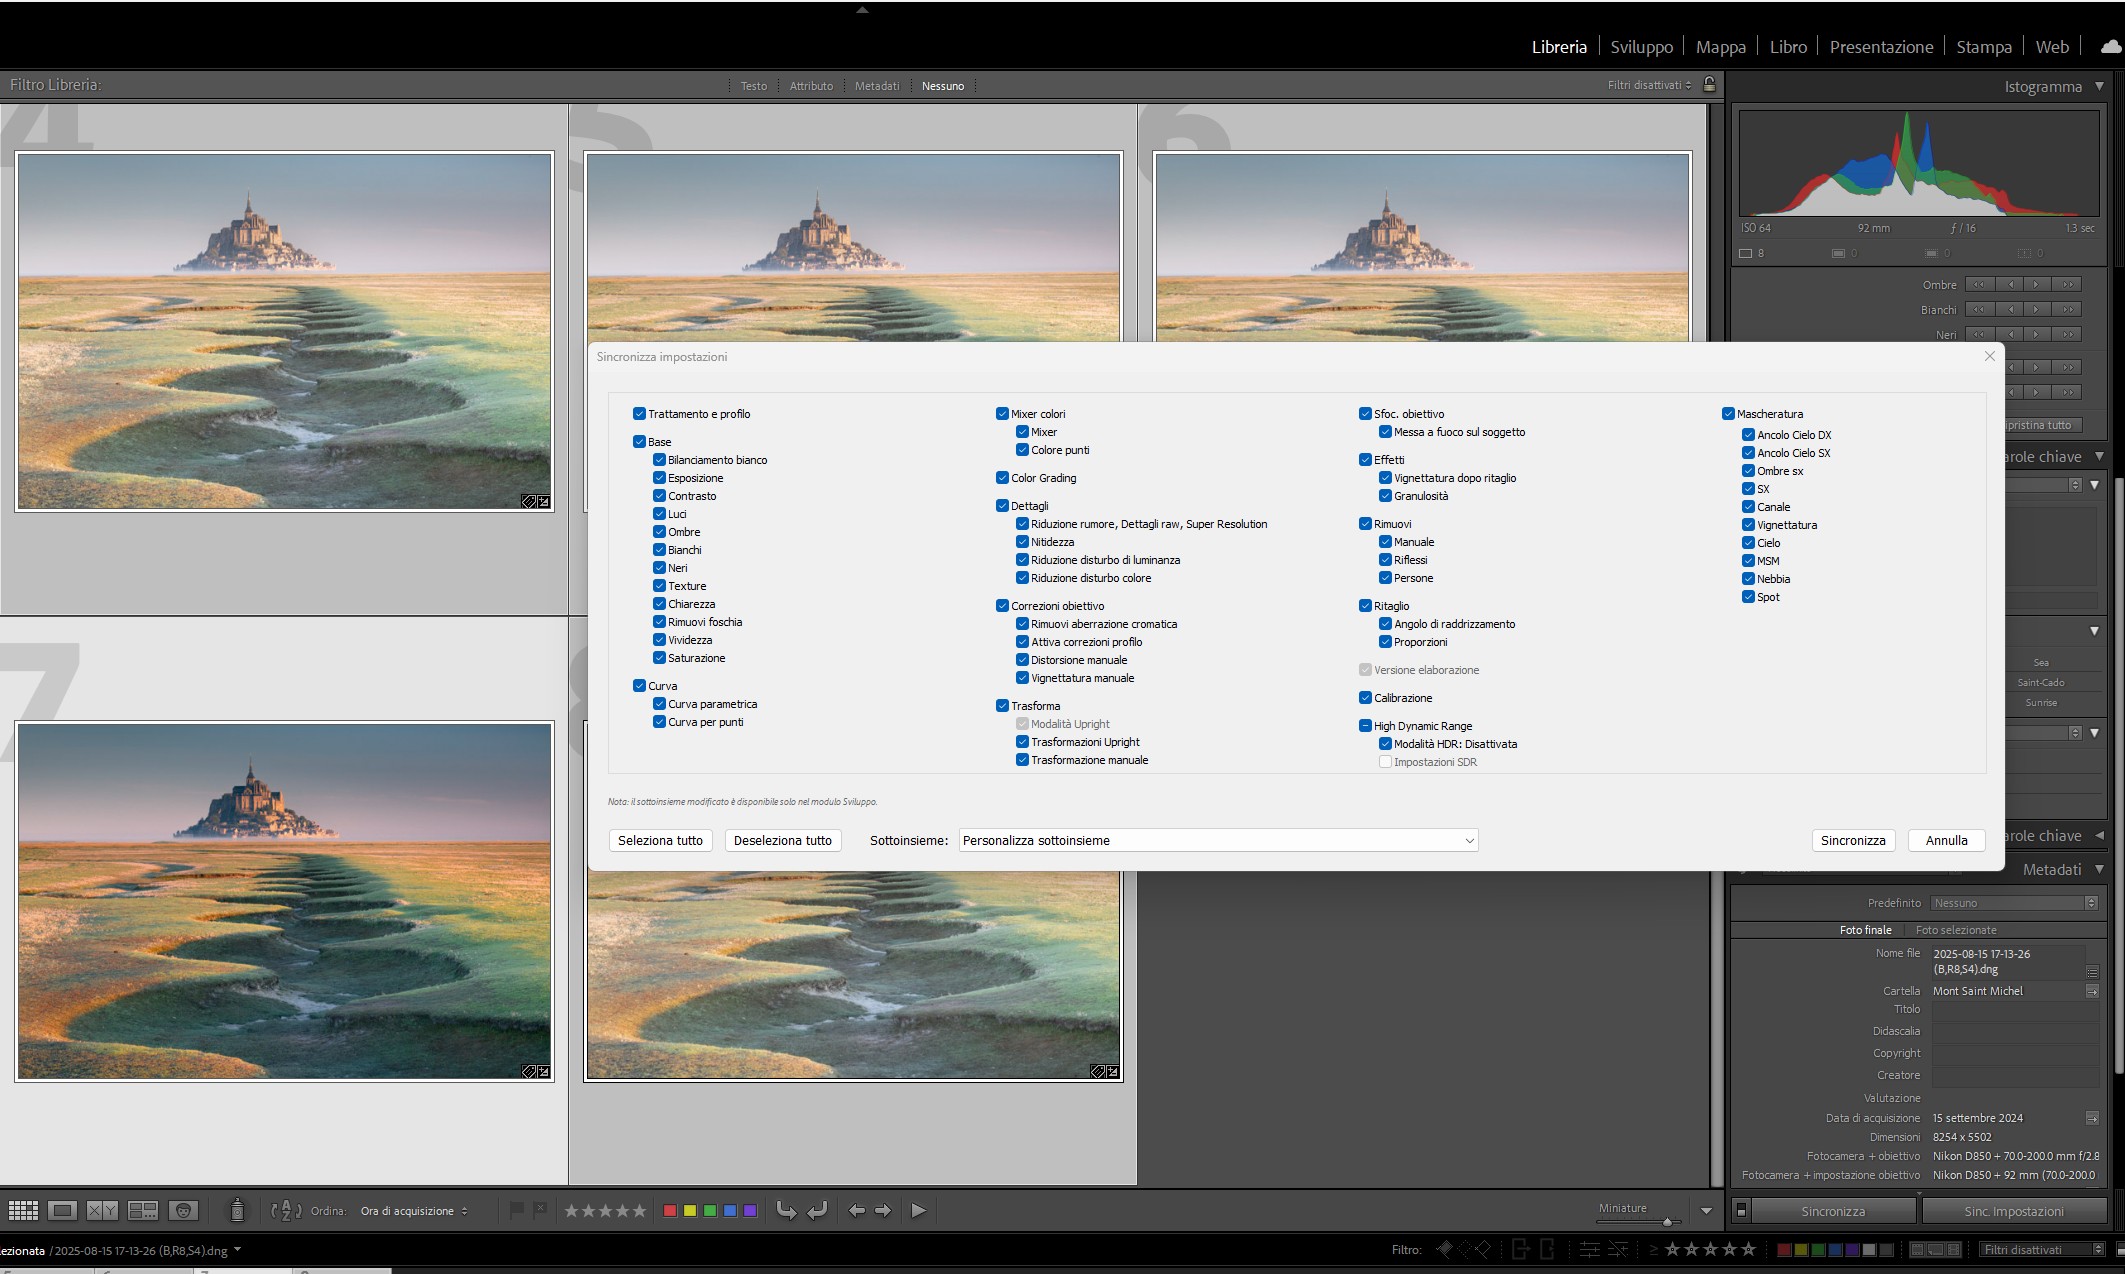
Task: Select Metadati library filter tab
Action: click(x=877, y=86)
